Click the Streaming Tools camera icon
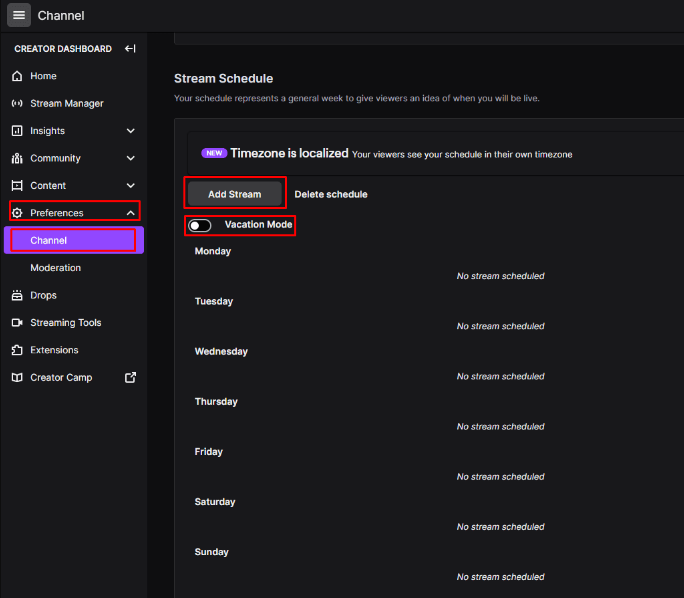 pos(17,323)
